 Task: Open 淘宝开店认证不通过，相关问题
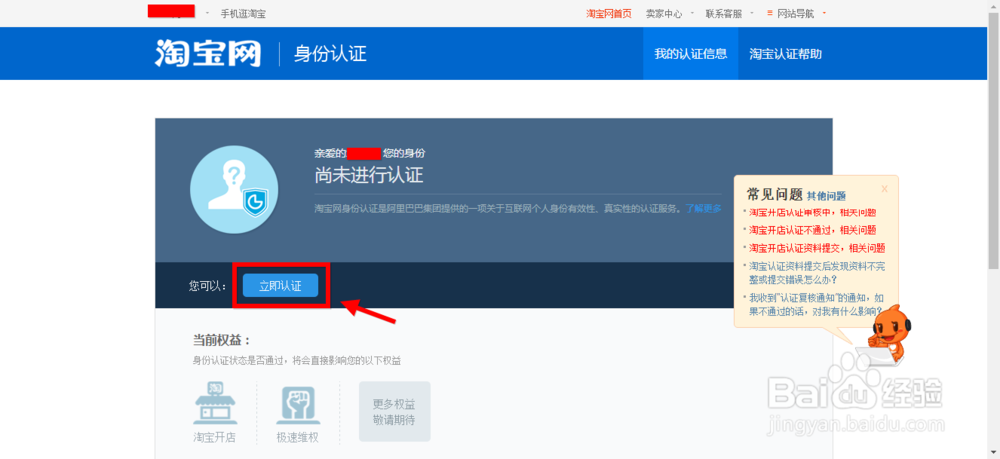coord(812,230)
